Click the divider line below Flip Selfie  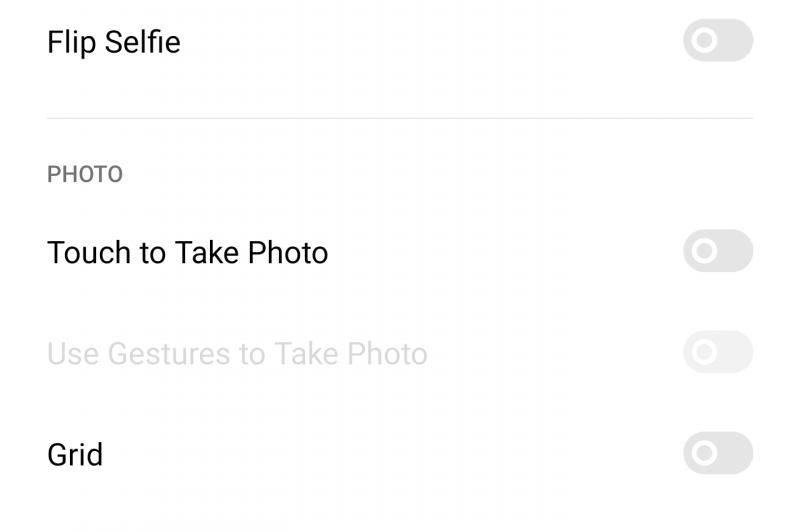tap(400, 118)
